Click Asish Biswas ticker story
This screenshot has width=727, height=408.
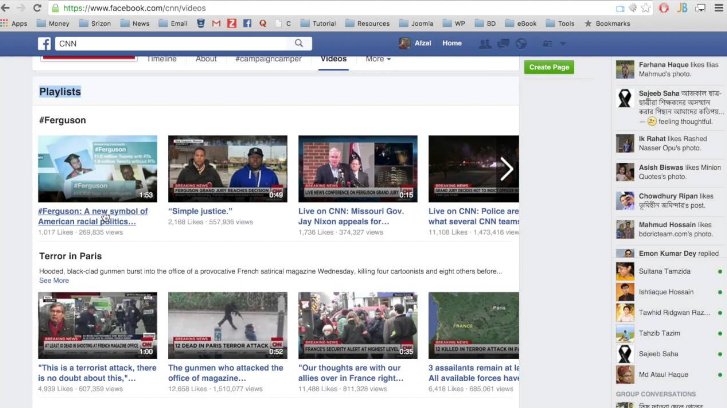[669, 172]
